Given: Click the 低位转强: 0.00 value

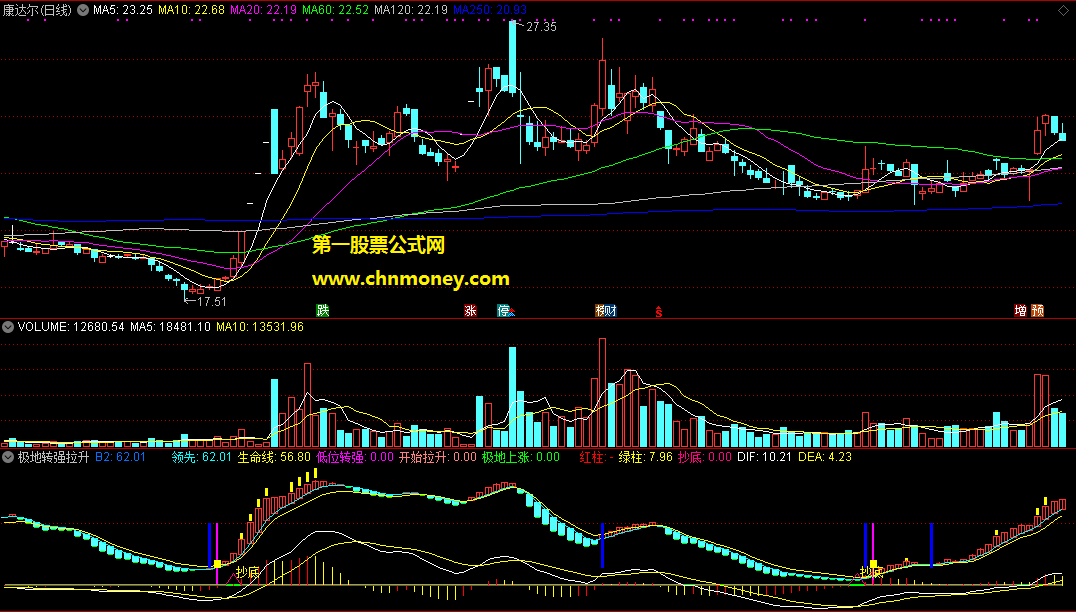Looking at the screenshot, I should pyautogui.click(x=355, y=457).
